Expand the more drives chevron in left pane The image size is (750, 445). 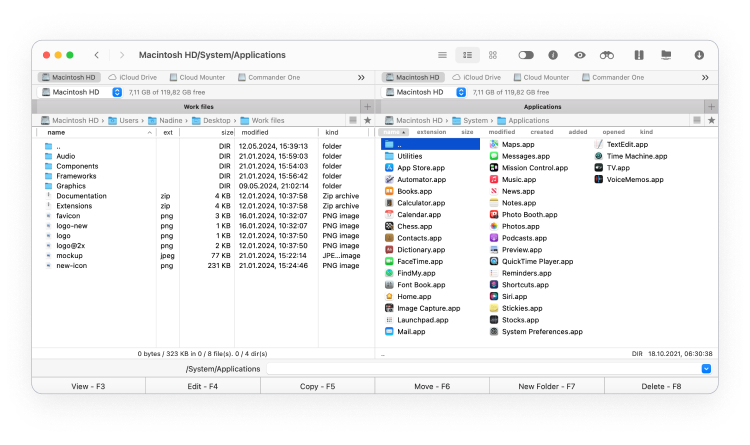(x=361, y=78)
